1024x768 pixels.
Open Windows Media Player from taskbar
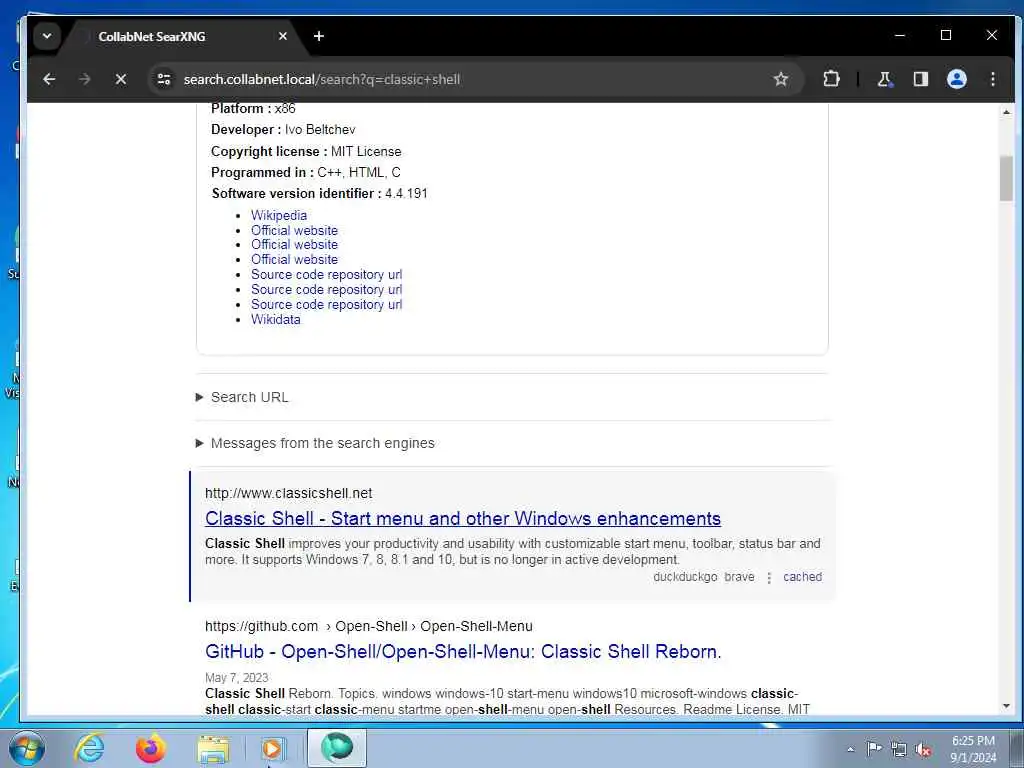point(273,748)
